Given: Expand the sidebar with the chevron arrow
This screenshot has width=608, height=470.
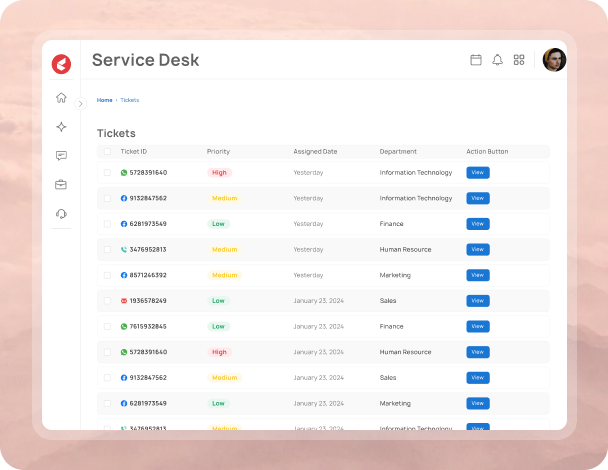Looking at the screenshot, I should click(x=81, y=103).
